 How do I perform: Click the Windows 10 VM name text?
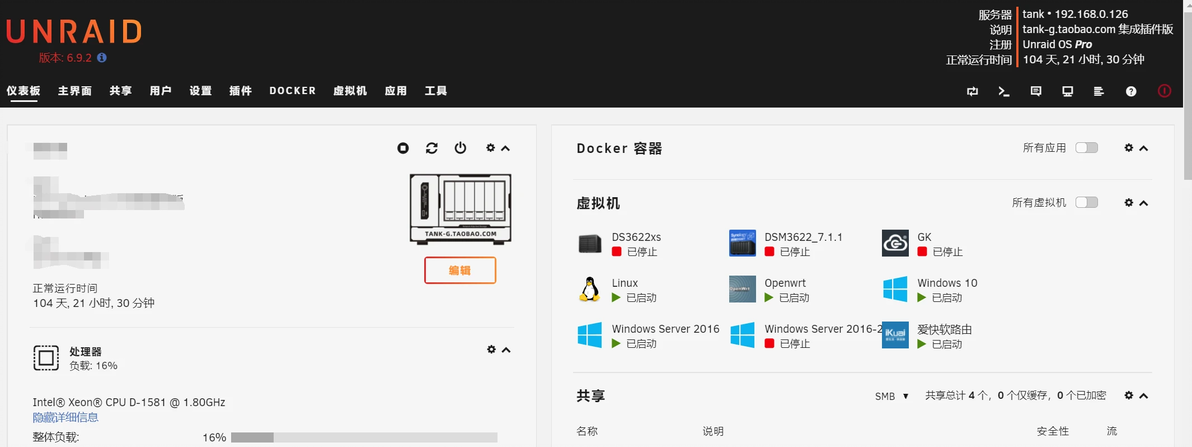click(x=947, y=283)
